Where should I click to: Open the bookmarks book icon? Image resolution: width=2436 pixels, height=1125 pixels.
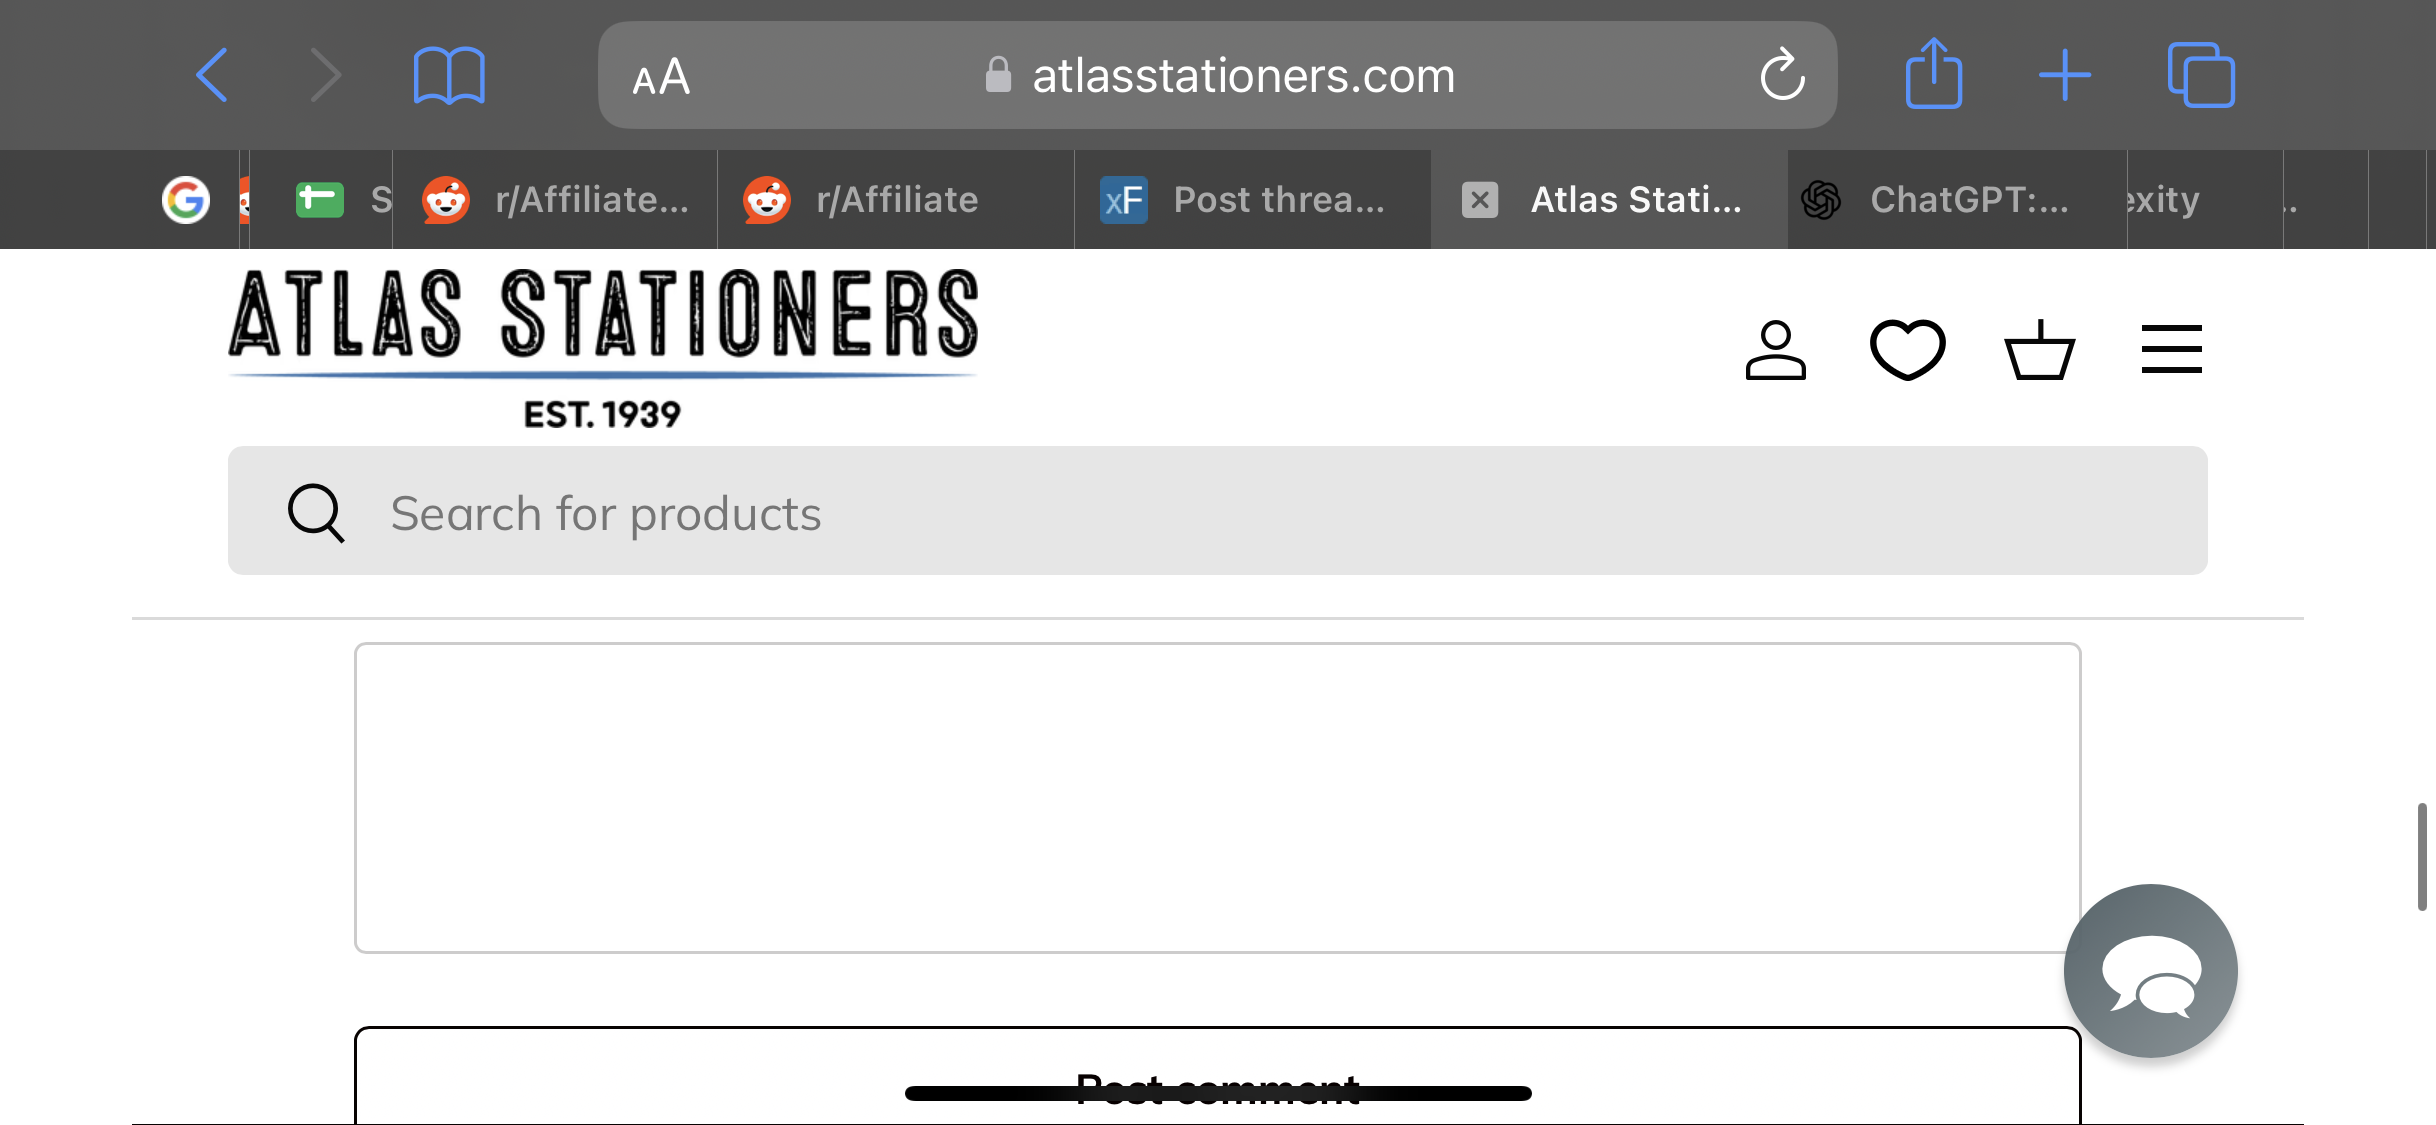449,75
